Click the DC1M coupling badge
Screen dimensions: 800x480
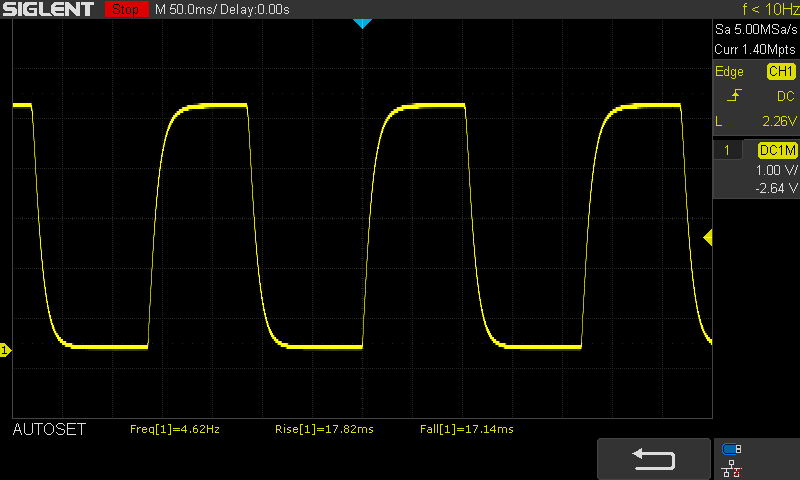(777, 150)
